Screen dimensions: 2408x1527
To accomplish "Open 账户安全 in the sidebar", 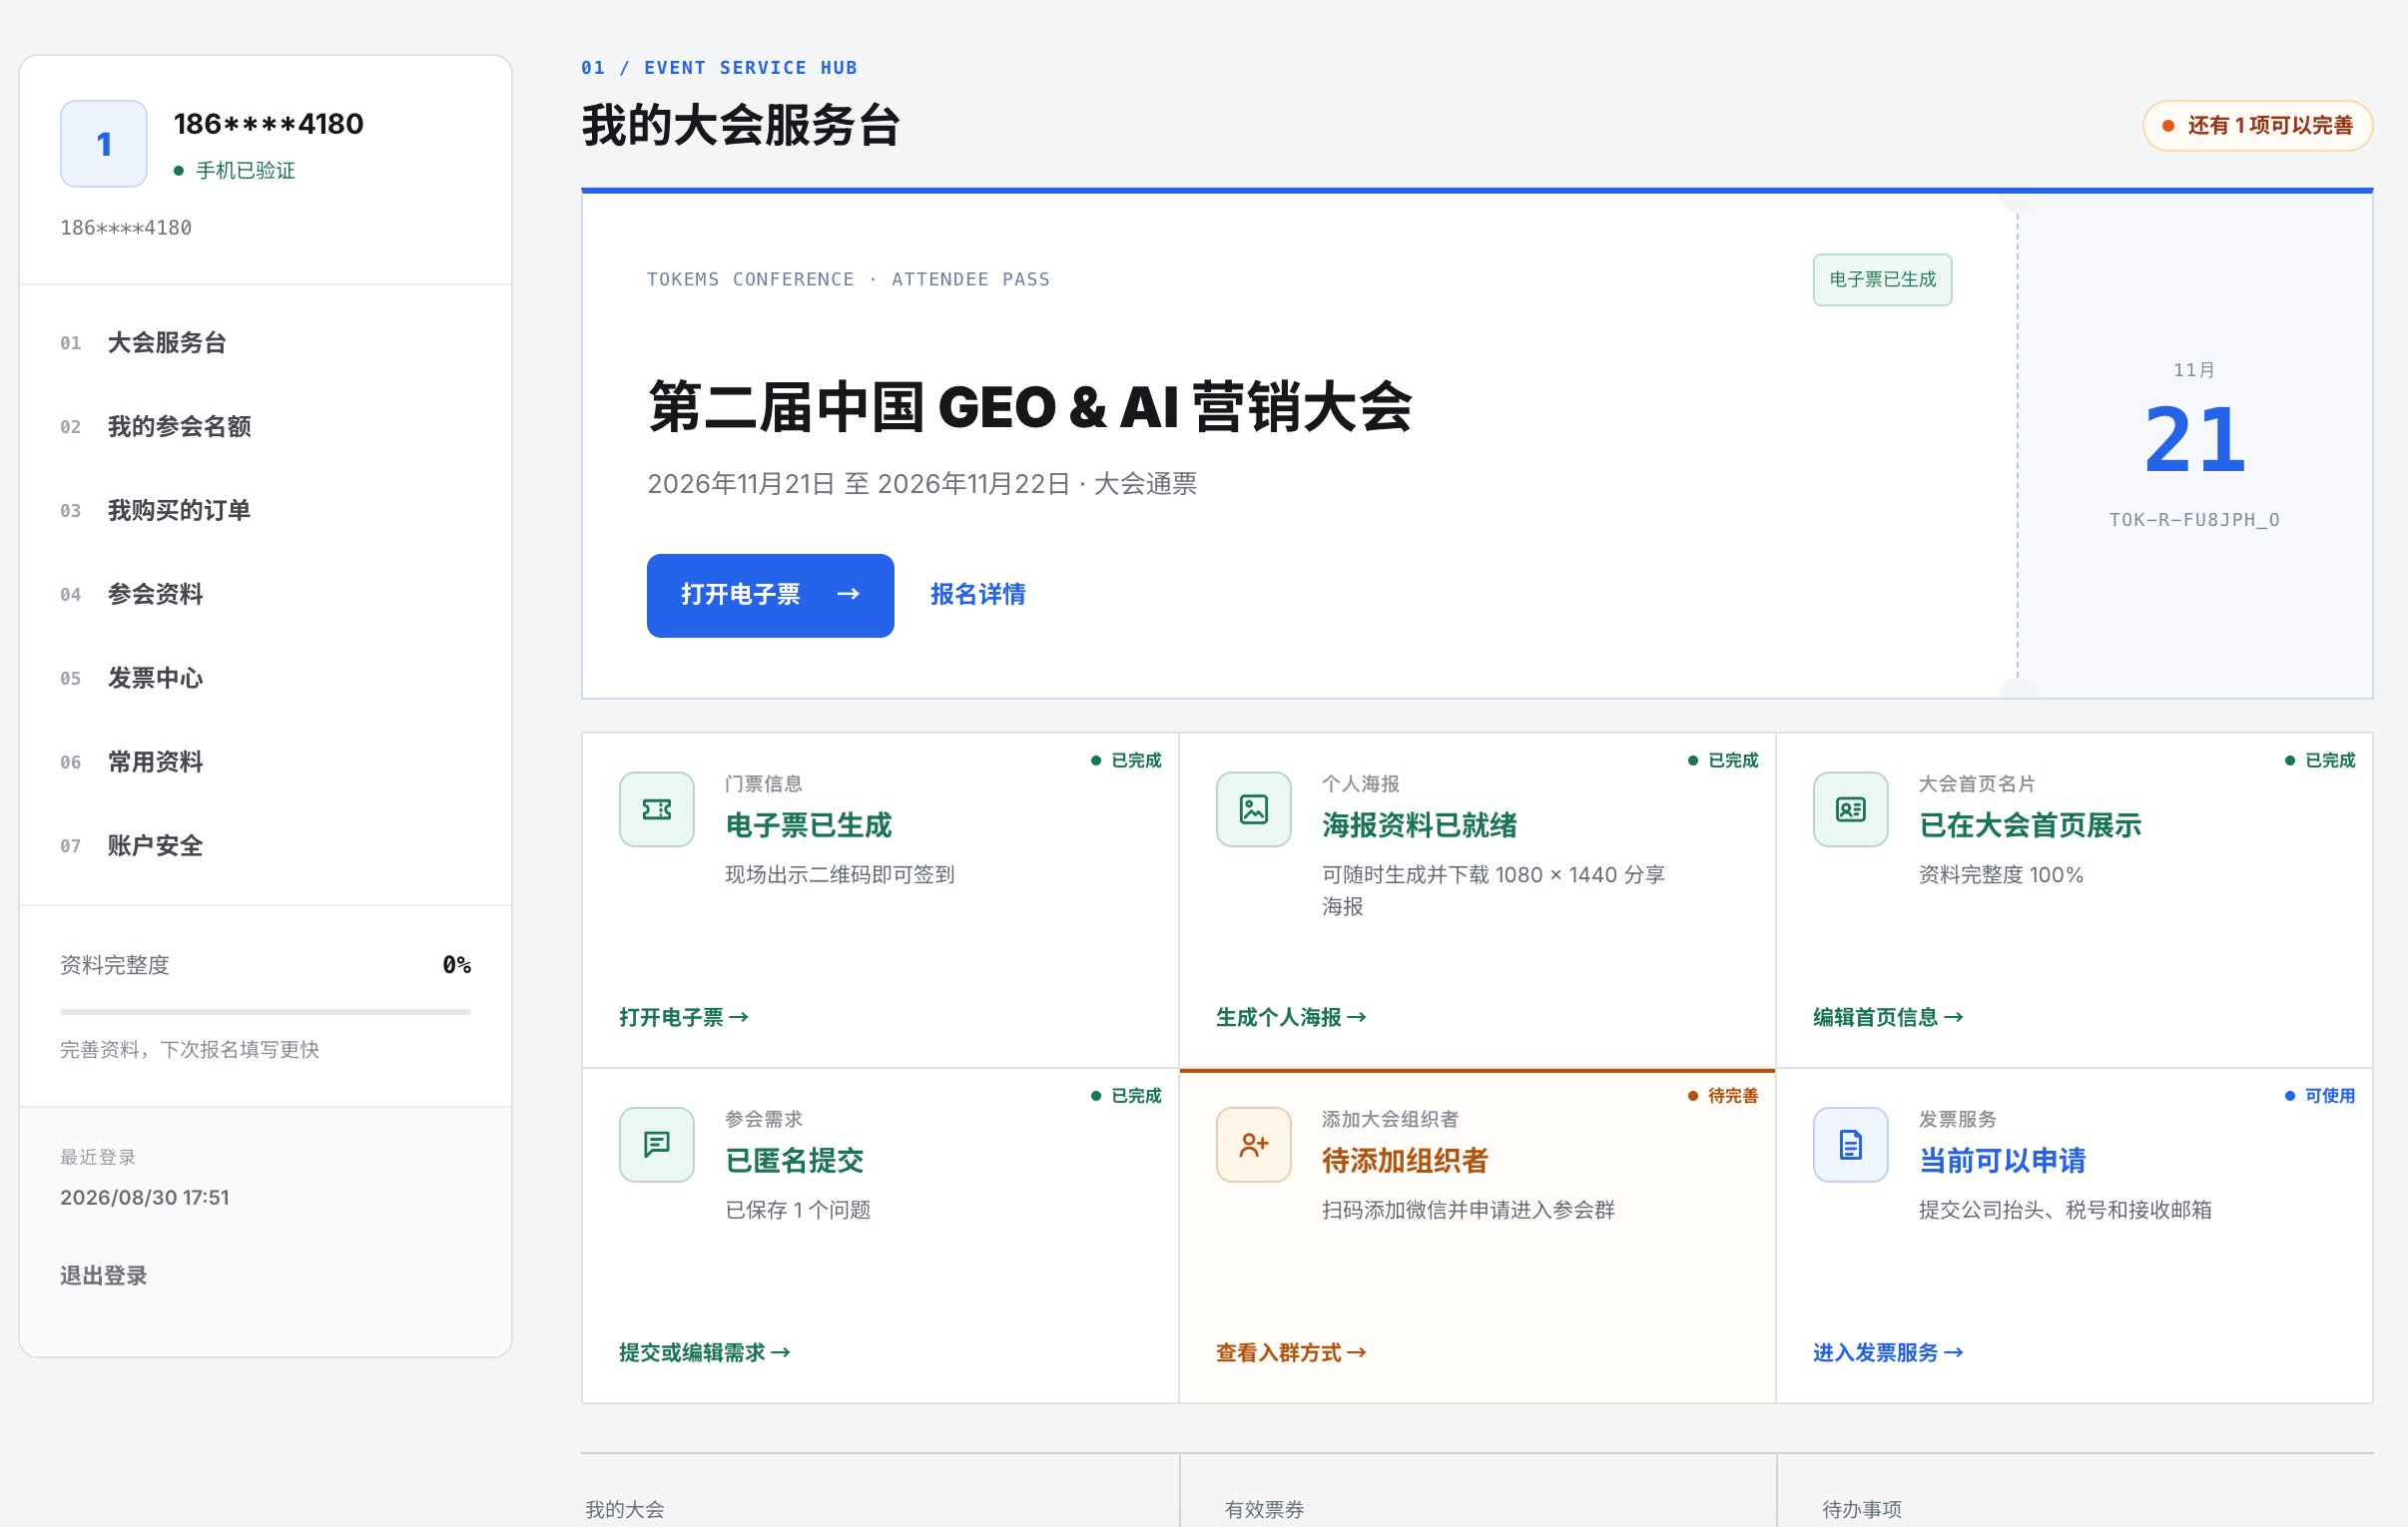I will pyautogui.click(x=265, y=846).
